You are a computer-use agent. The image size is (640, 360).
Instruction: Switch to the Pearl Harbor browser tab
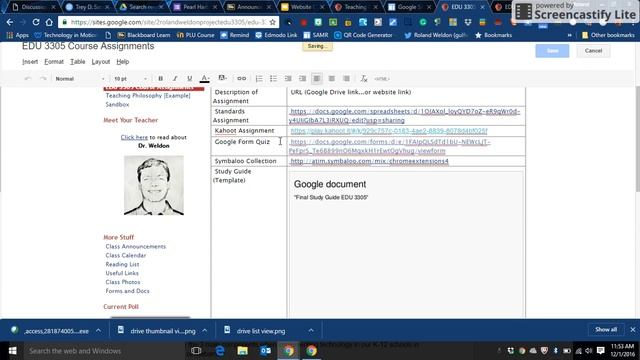point(195,7)
